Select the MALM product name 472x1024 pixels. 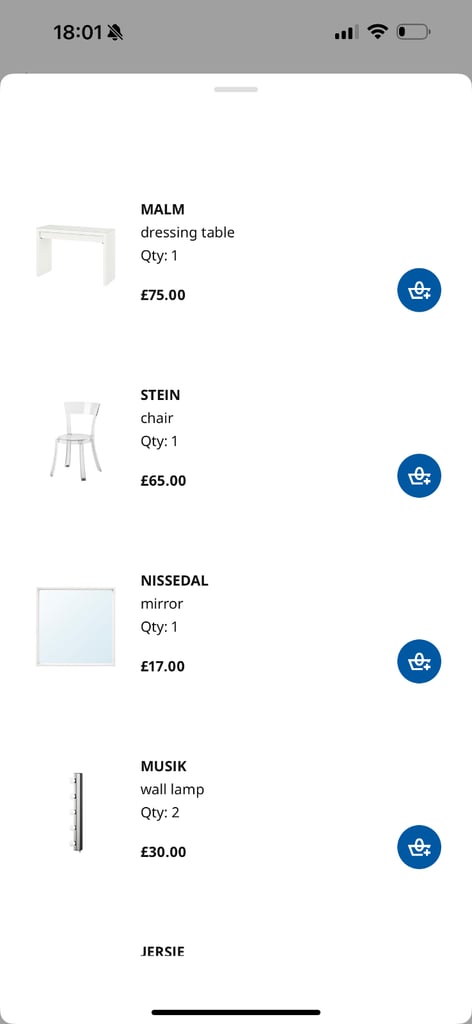[163, 210]
